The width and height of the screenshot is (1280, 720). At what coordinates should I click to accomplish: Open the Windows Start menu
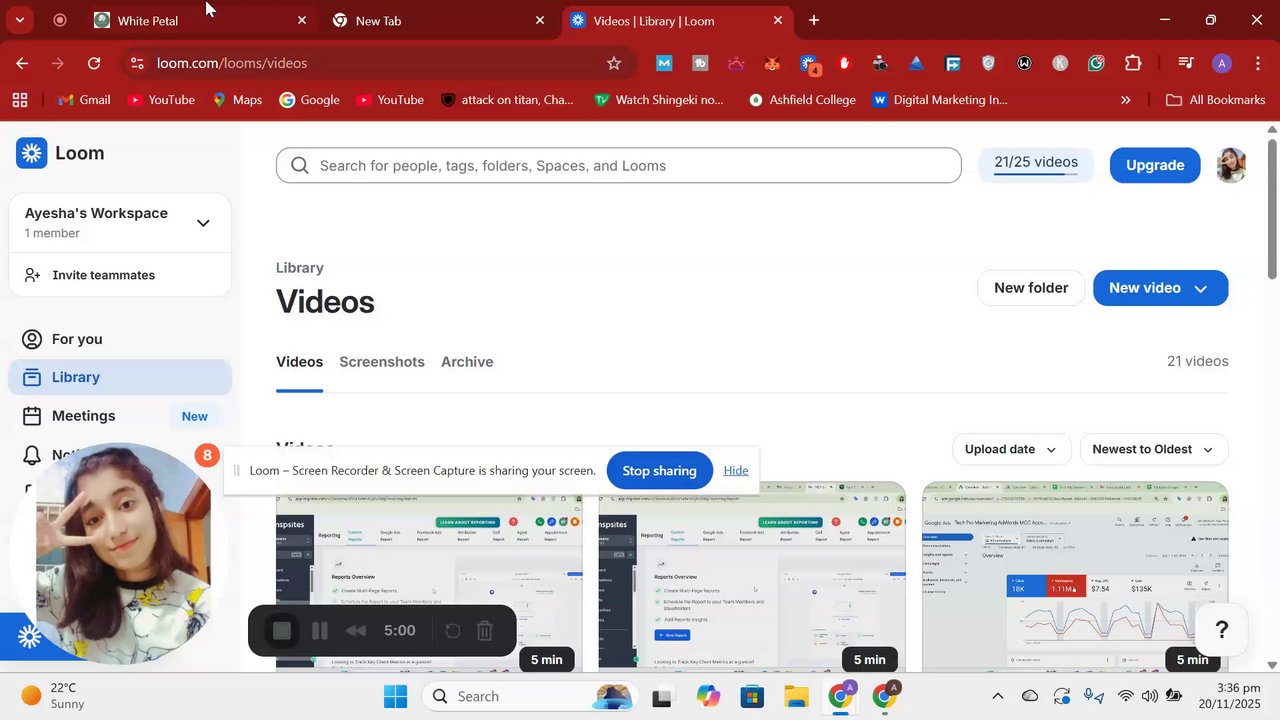[x=396, y=696]
